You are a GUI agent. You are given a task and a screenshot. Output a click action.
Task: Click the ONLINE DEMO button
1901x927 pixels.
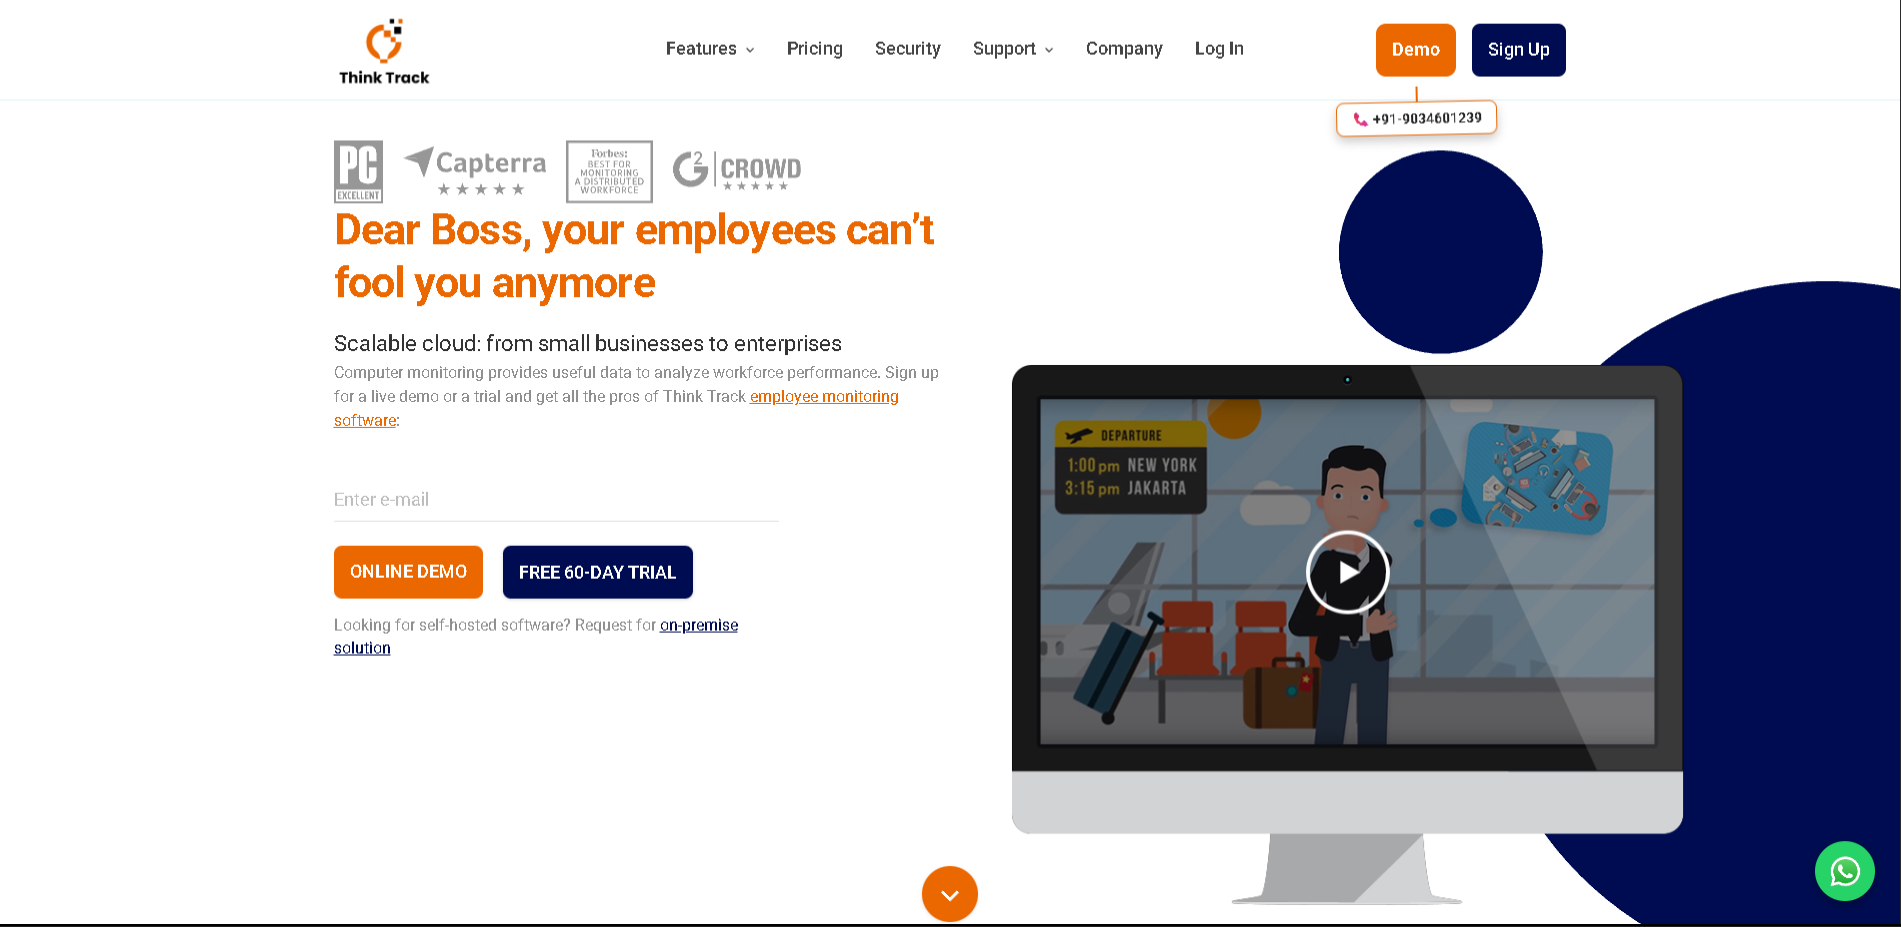point(408,571)
